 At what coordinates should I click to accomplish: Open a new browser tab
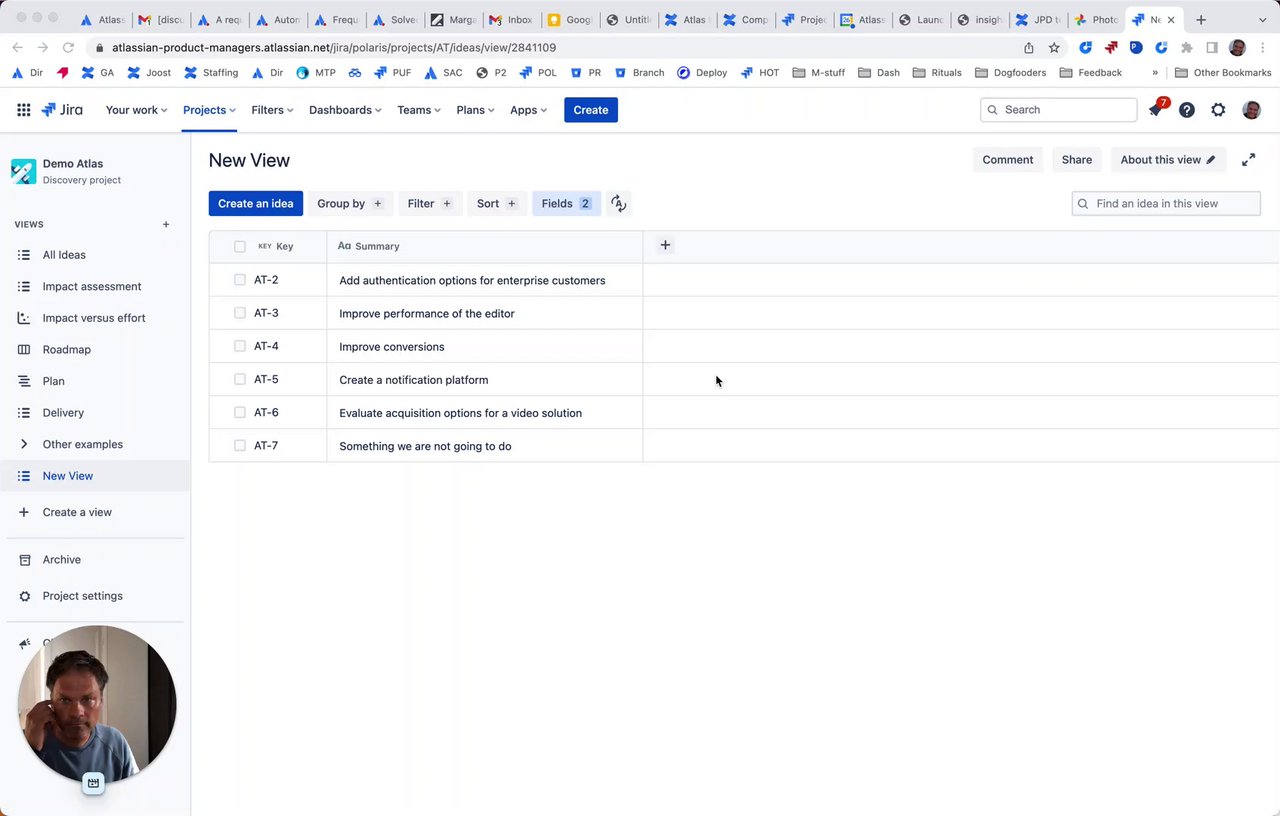[x=1201, y=19]
